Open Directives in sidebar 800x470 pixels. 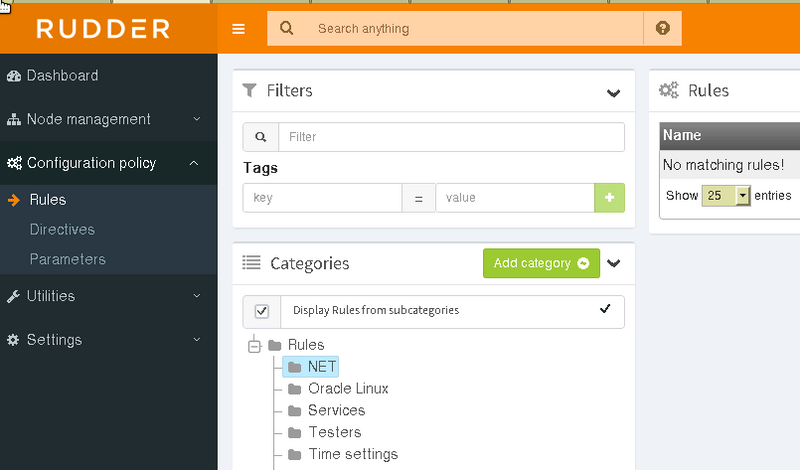pyautogui.click(x=62, y=229)
